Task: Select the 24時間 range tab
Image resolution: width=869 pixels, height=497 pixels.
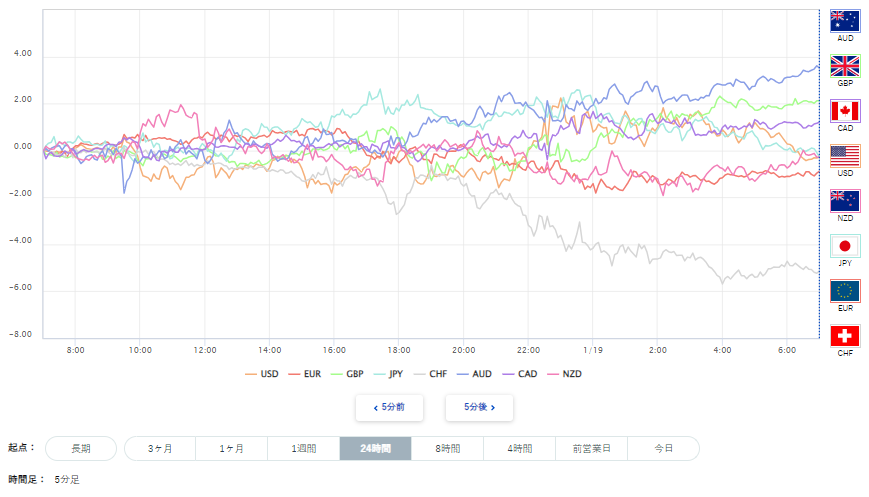Action: [x=375, y=448]
